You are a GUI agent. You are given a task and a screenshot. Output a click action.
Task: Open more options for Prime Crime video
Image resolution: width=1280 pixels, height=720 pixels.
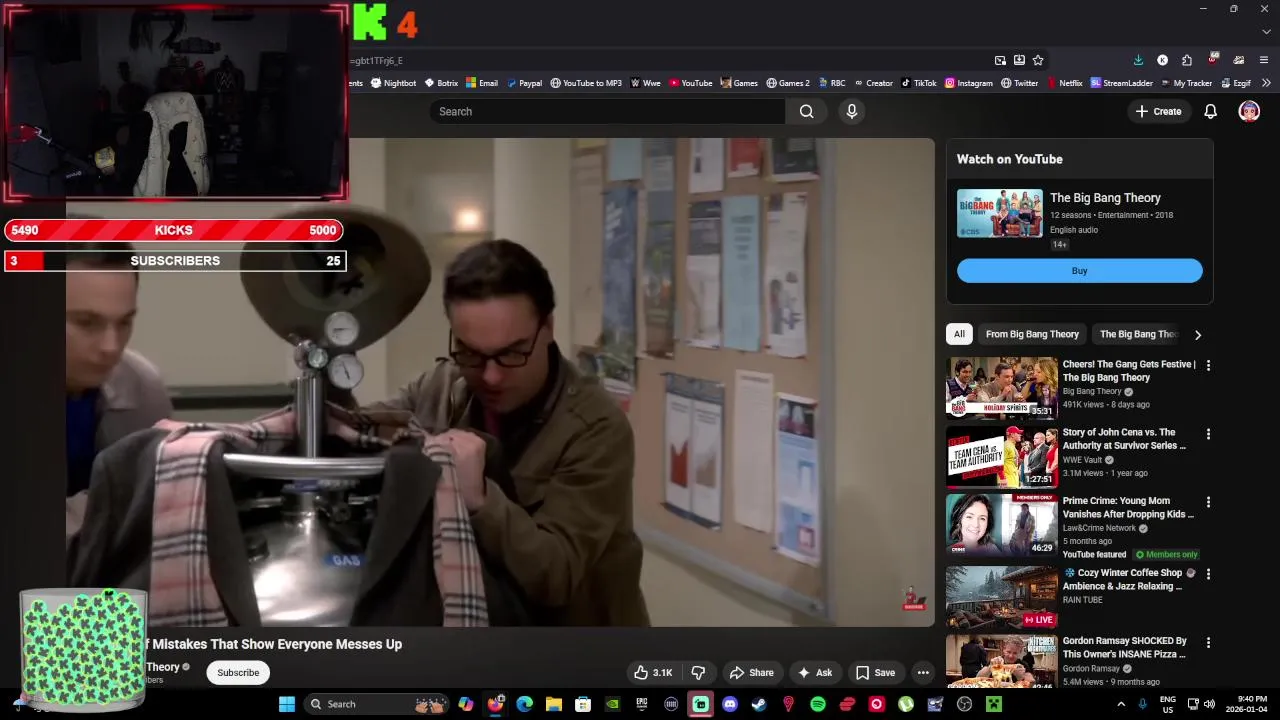click(x=1208, y=502)
